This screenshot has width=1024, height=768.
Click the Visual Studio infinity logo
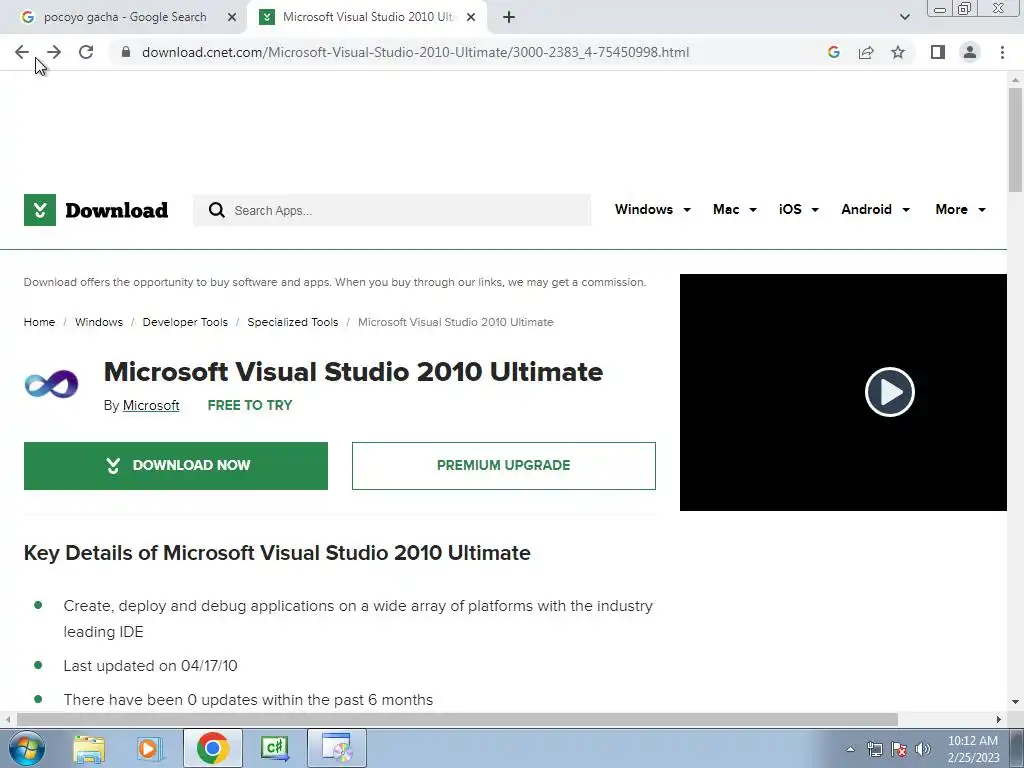pos(51,383)
